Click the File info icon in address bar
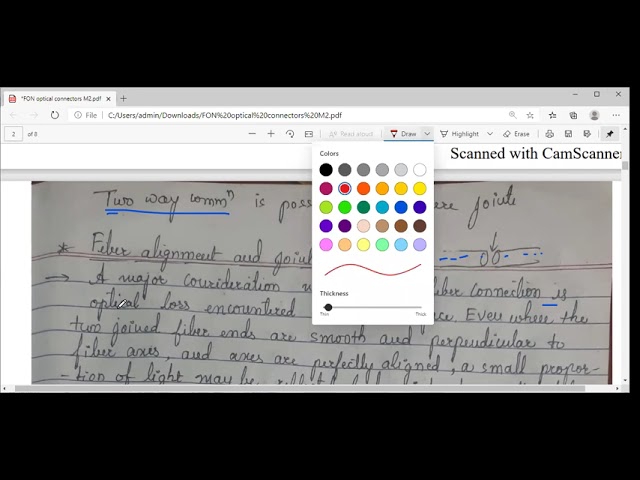Screen dimensions: 640x480 [78, 116]
